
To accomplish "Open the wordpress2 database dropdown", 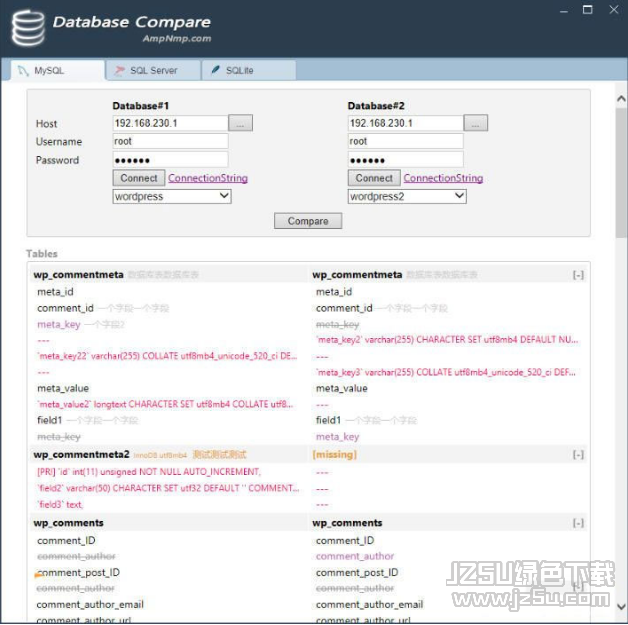I will [407, 197].
